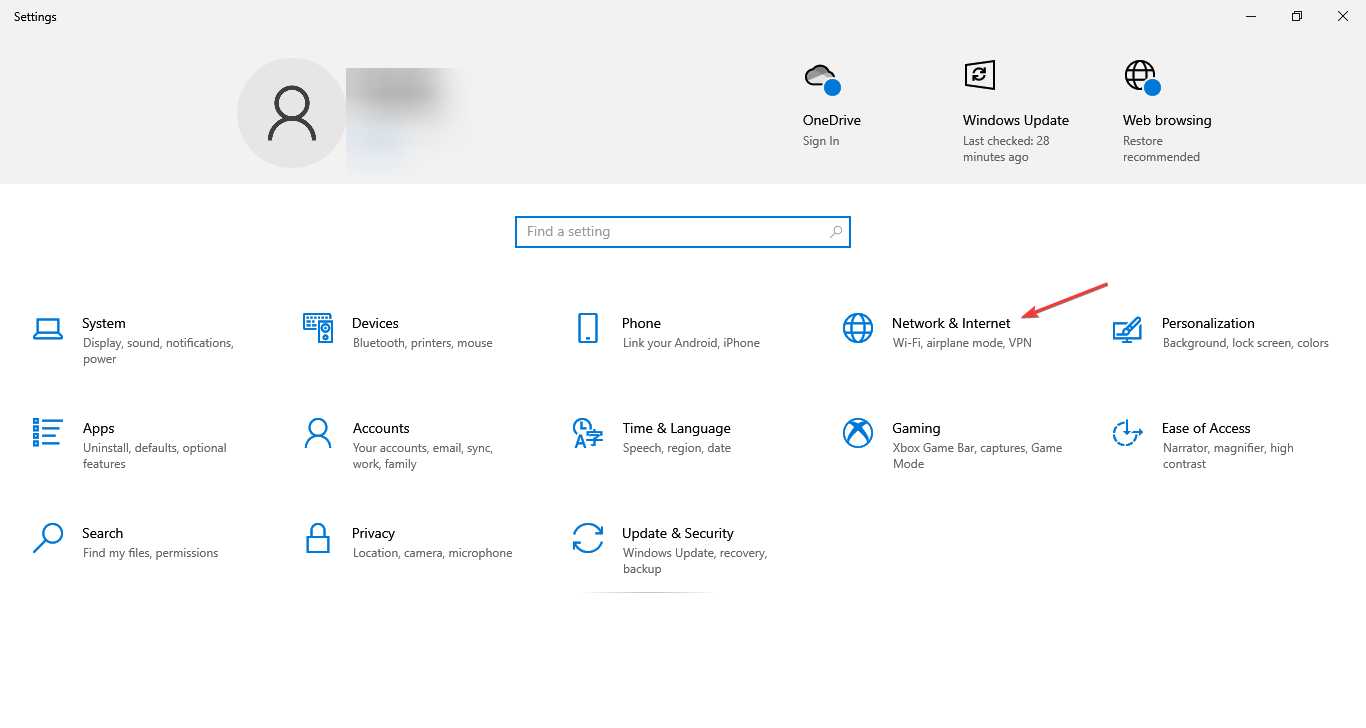Click "Last checked: 28 minutes ago" text
1366x728 pixels.
(1006, 149)
